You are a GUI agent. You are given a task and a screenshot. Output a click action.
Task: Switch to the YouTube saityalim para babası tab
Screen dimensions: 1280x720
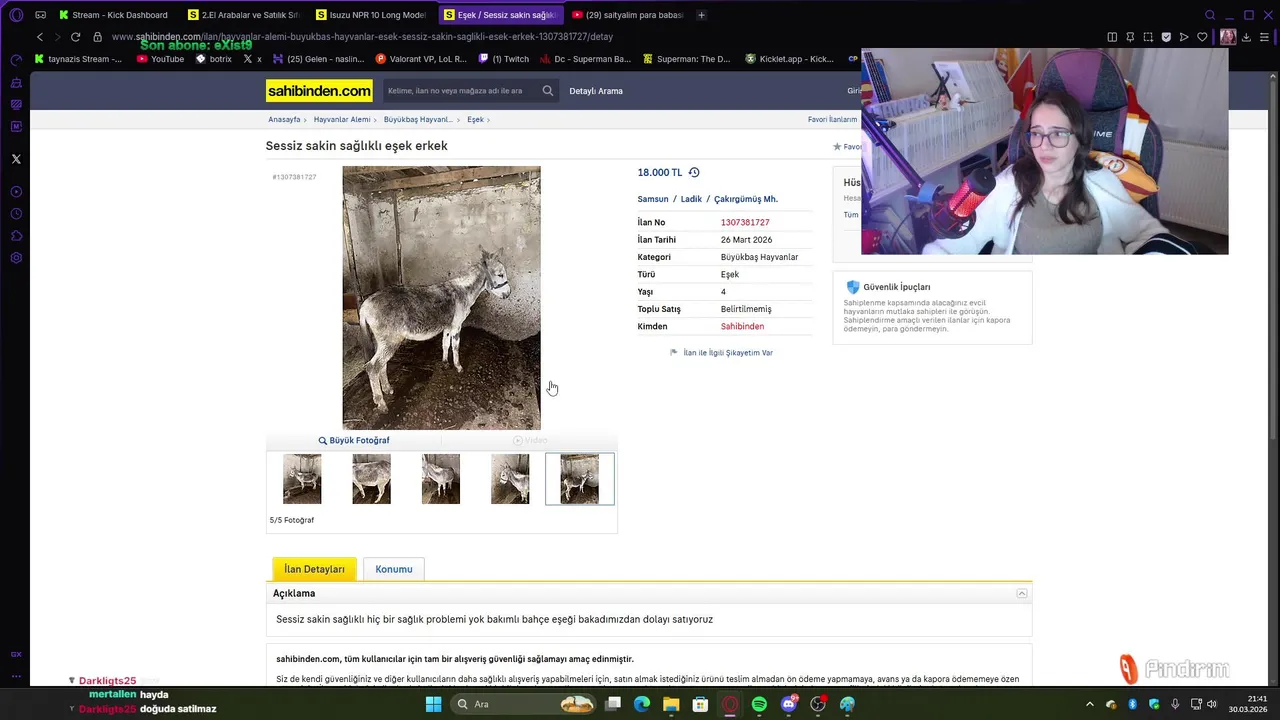(x=628, y=15)
